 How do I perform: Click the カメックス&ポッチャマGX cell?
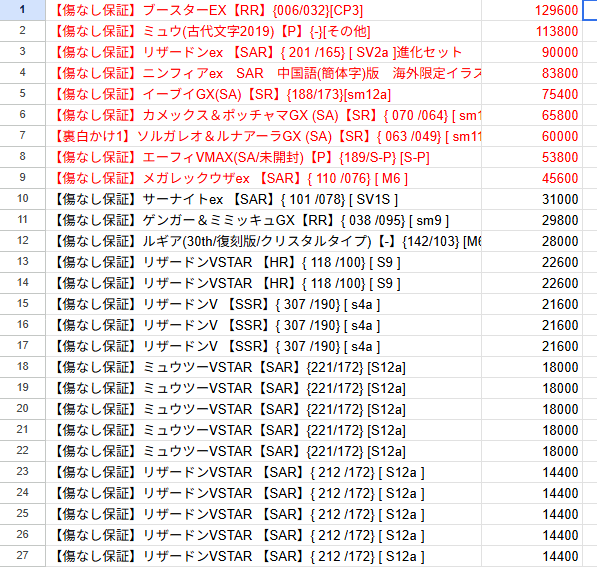[263, 115]
